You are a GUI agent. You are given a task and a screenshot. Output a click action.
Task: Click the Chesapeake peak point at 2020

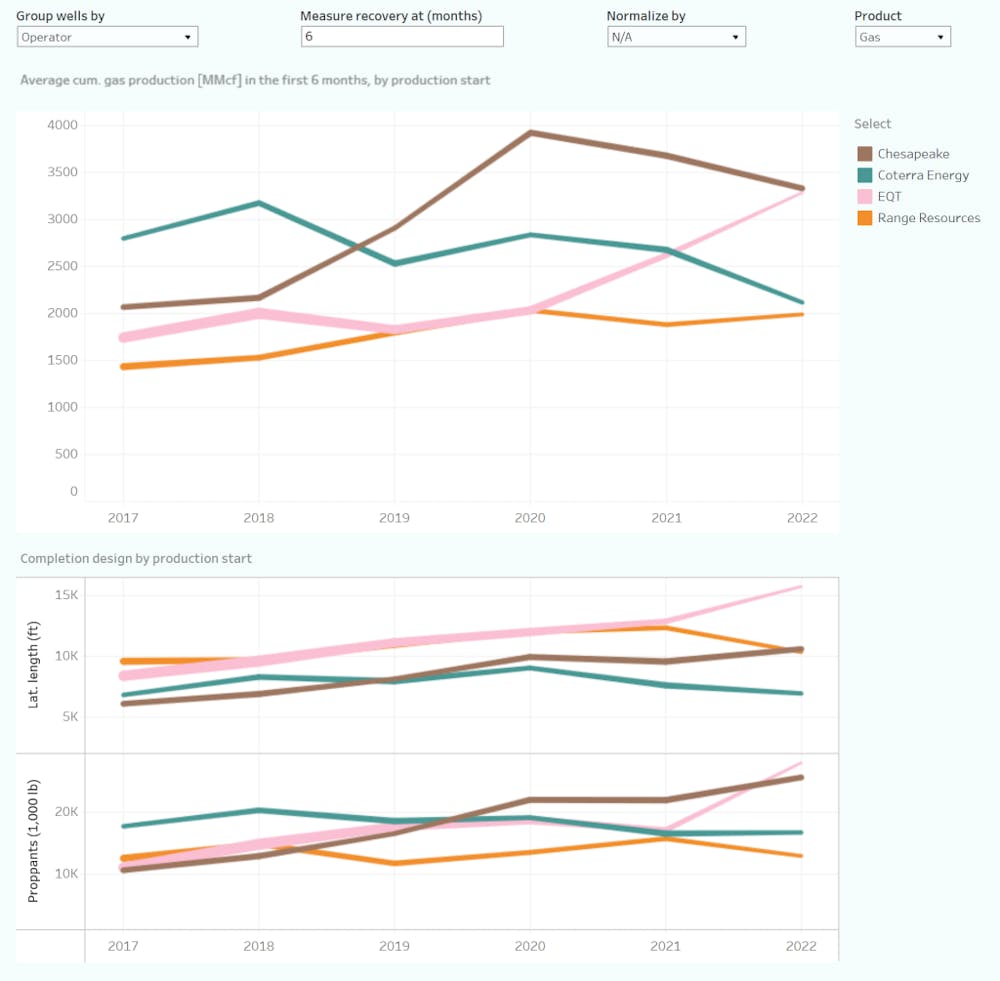[x=530, y=133]
